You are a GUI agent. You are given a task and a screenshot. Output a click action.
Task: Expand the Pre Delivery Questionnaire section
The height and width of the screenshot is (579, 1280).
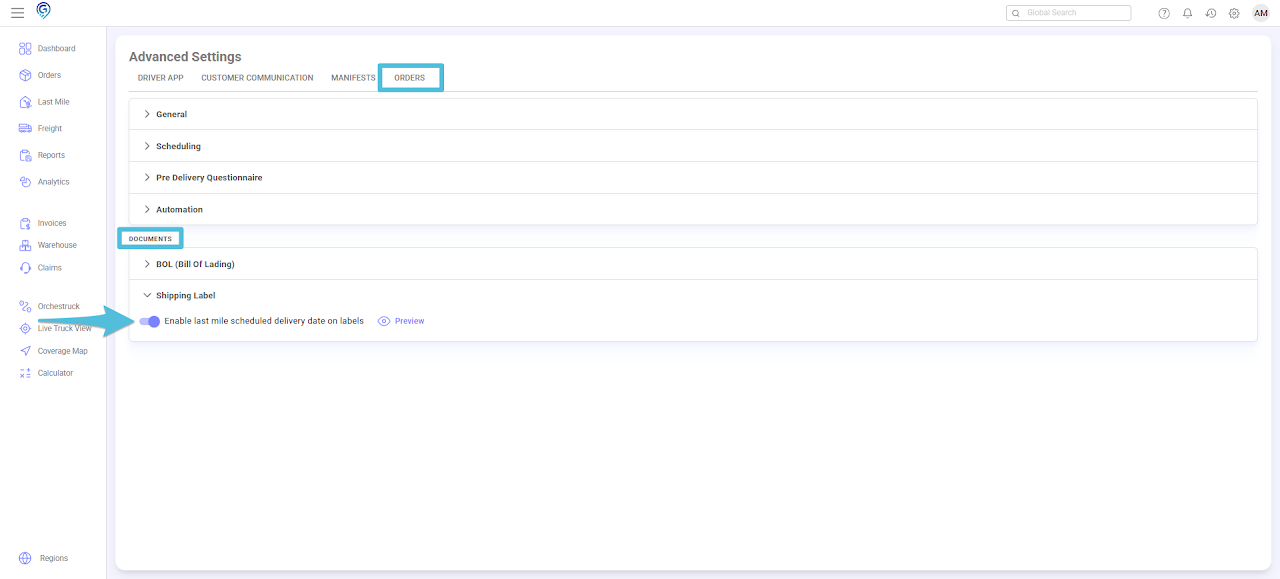[x=693, y=178]
